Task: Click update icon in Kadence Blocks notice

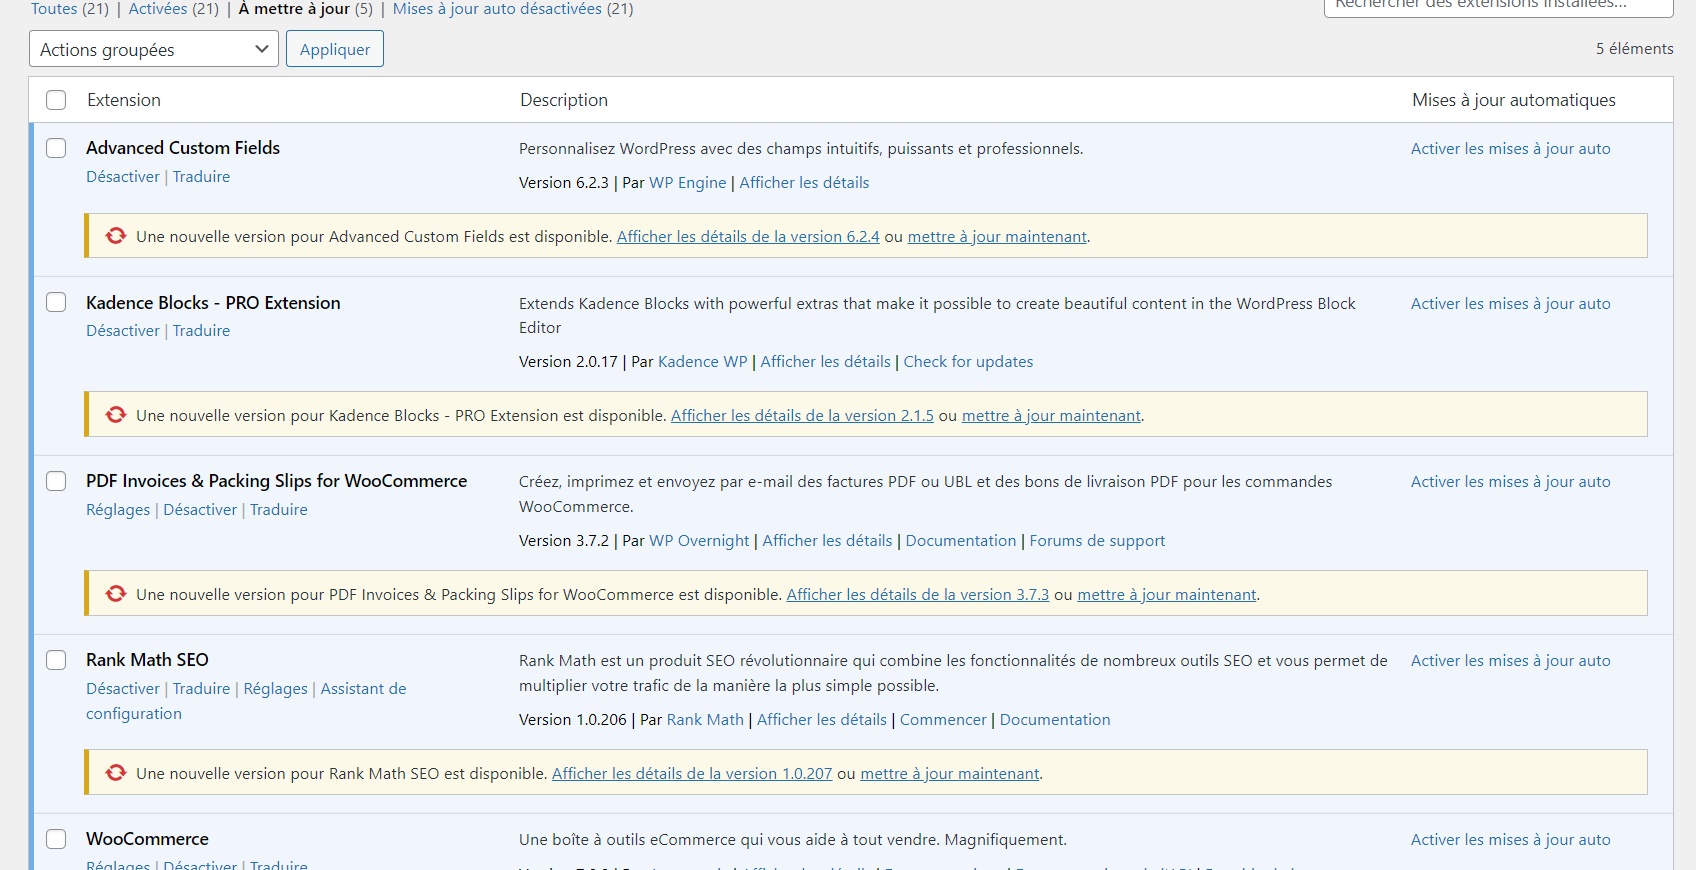Action: [x=116, y=415]
